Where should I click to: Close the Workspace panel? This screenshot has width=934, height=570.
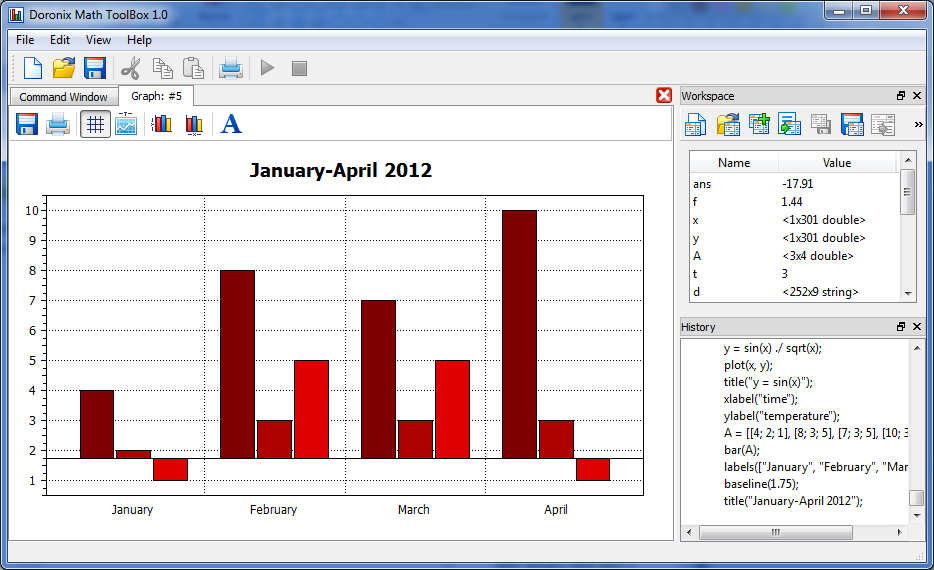pos(917,95)
